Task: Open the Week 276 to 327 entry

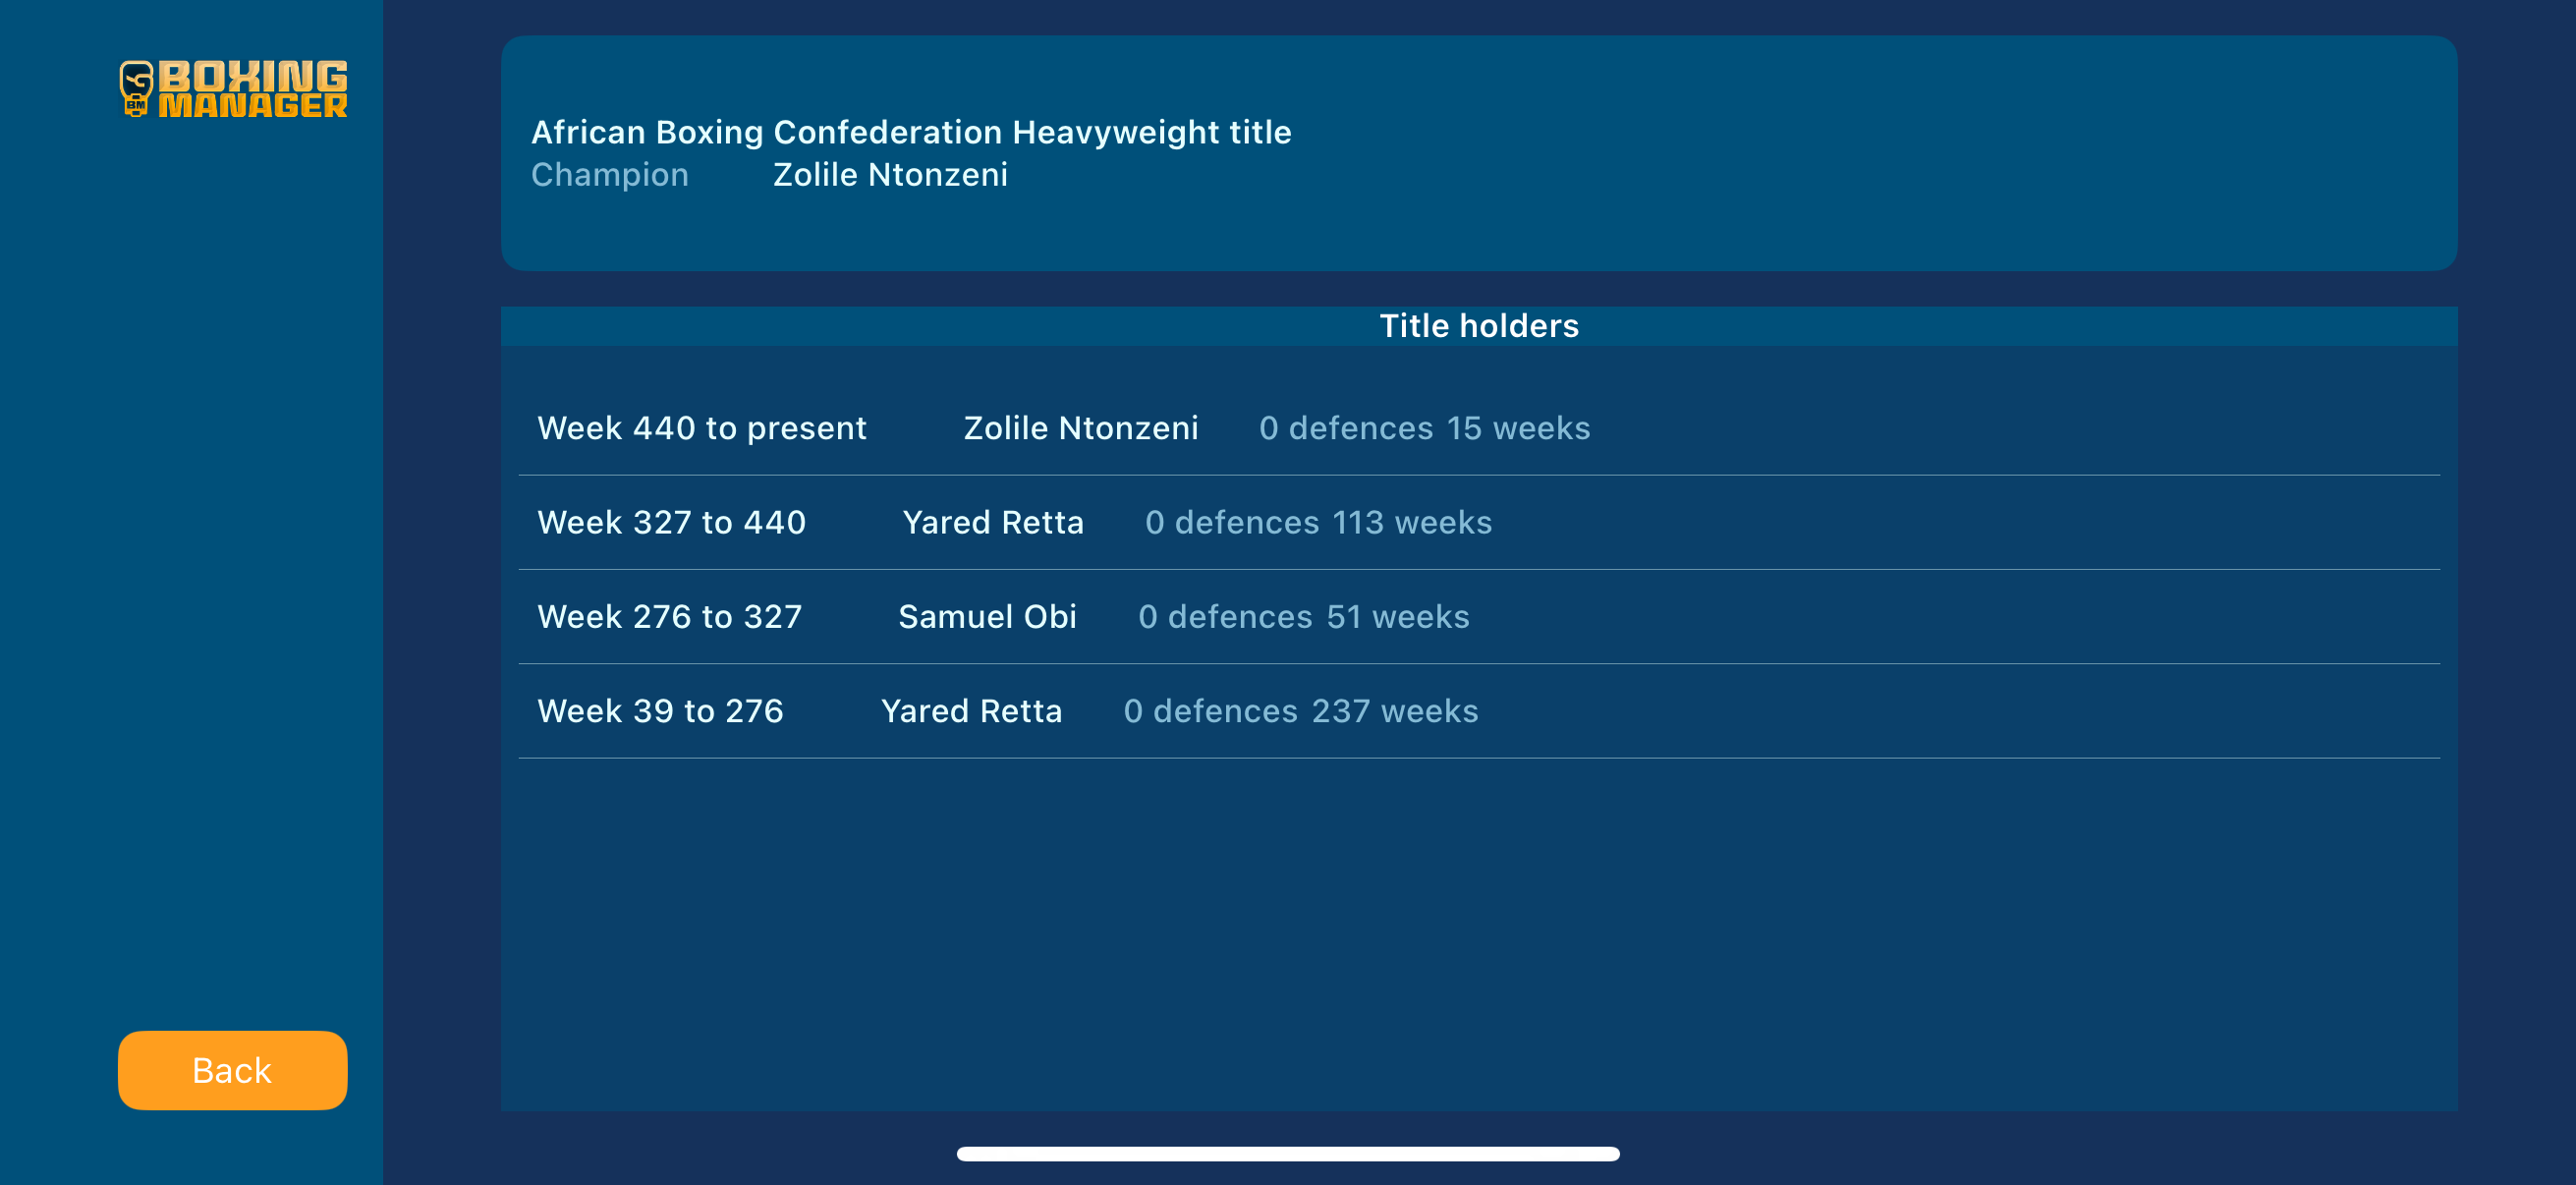Action: coord(1479,617)
